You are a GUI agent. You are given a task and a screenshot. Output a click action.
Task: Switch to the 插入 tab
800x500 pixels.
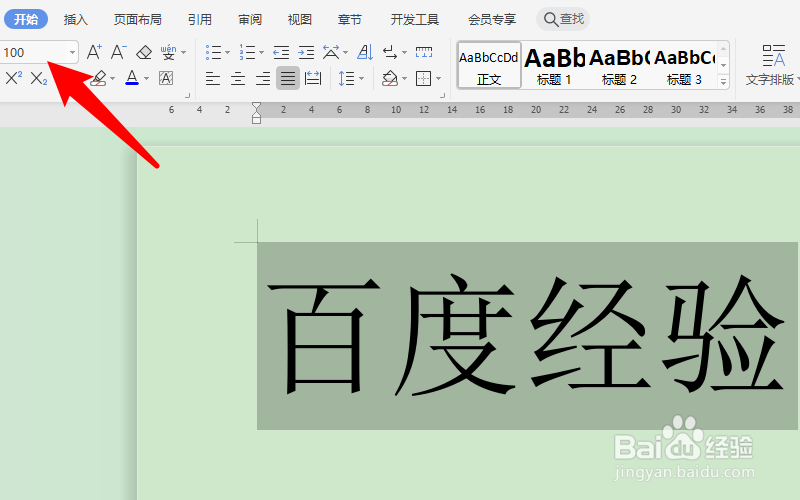click(76, 19)
